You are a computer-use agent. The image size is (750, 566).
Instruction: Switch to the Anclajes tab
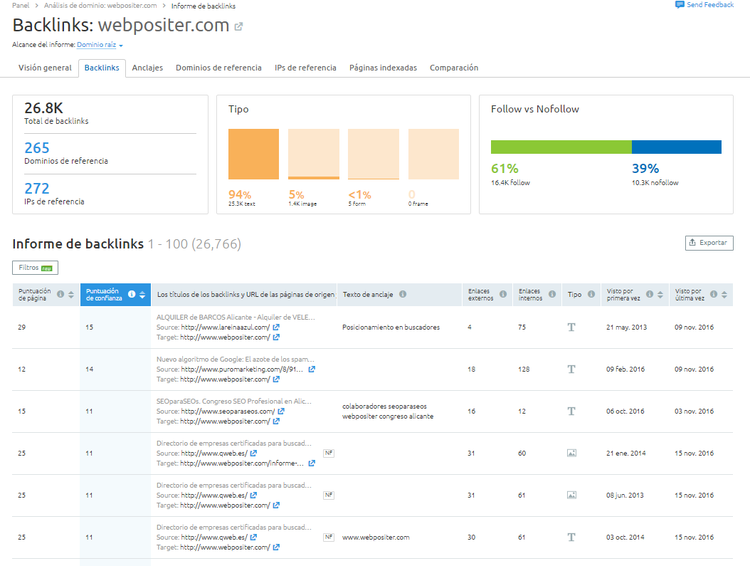(147, 68)
